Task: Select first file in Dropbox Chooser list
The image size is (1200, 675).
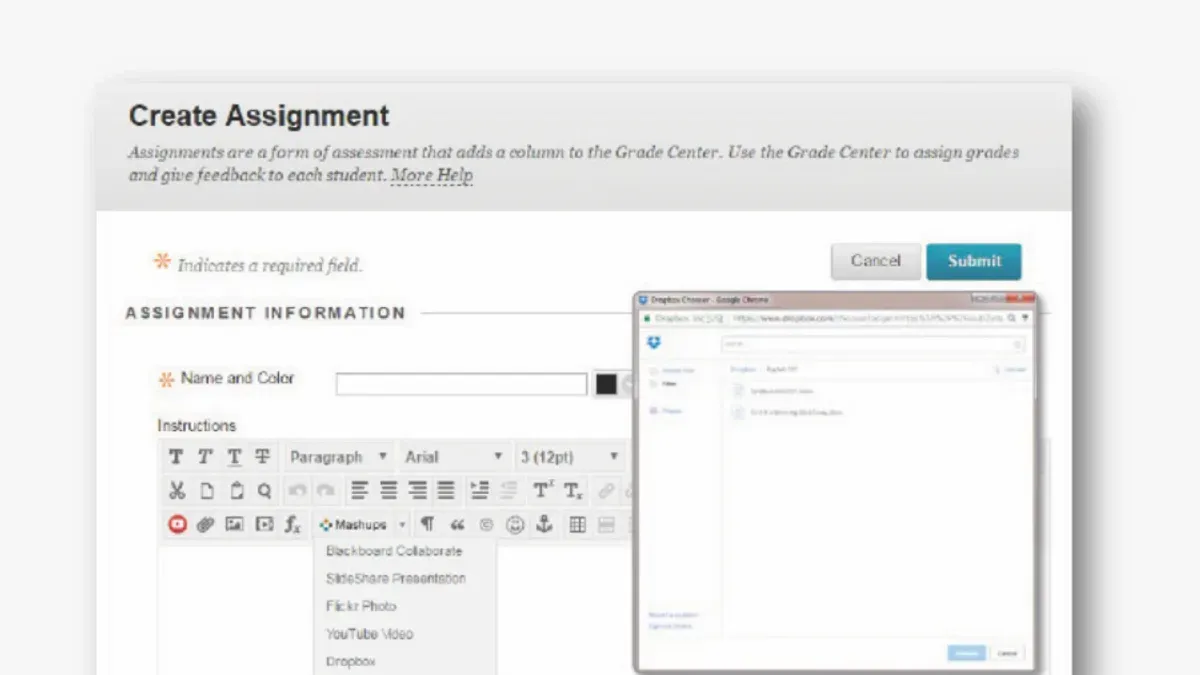Action: (781, 391)
